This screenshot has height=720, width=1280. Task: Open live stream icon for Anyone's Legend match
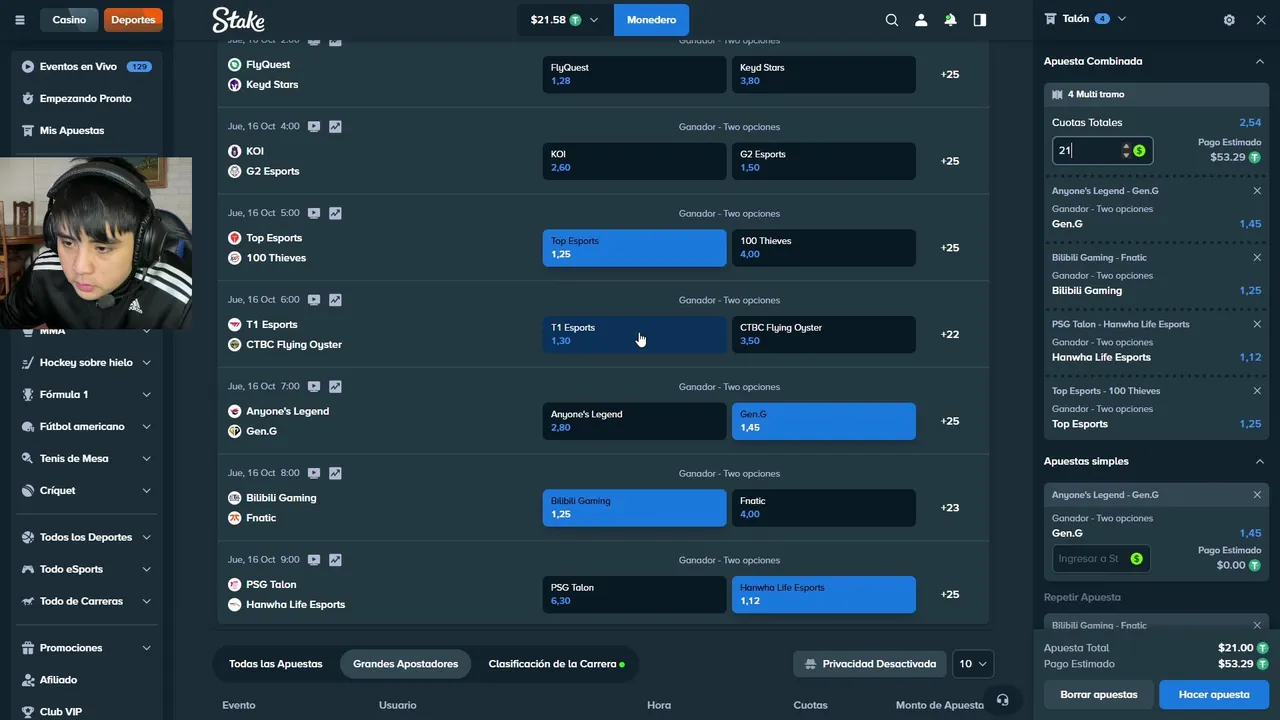[x=314, y=386]
